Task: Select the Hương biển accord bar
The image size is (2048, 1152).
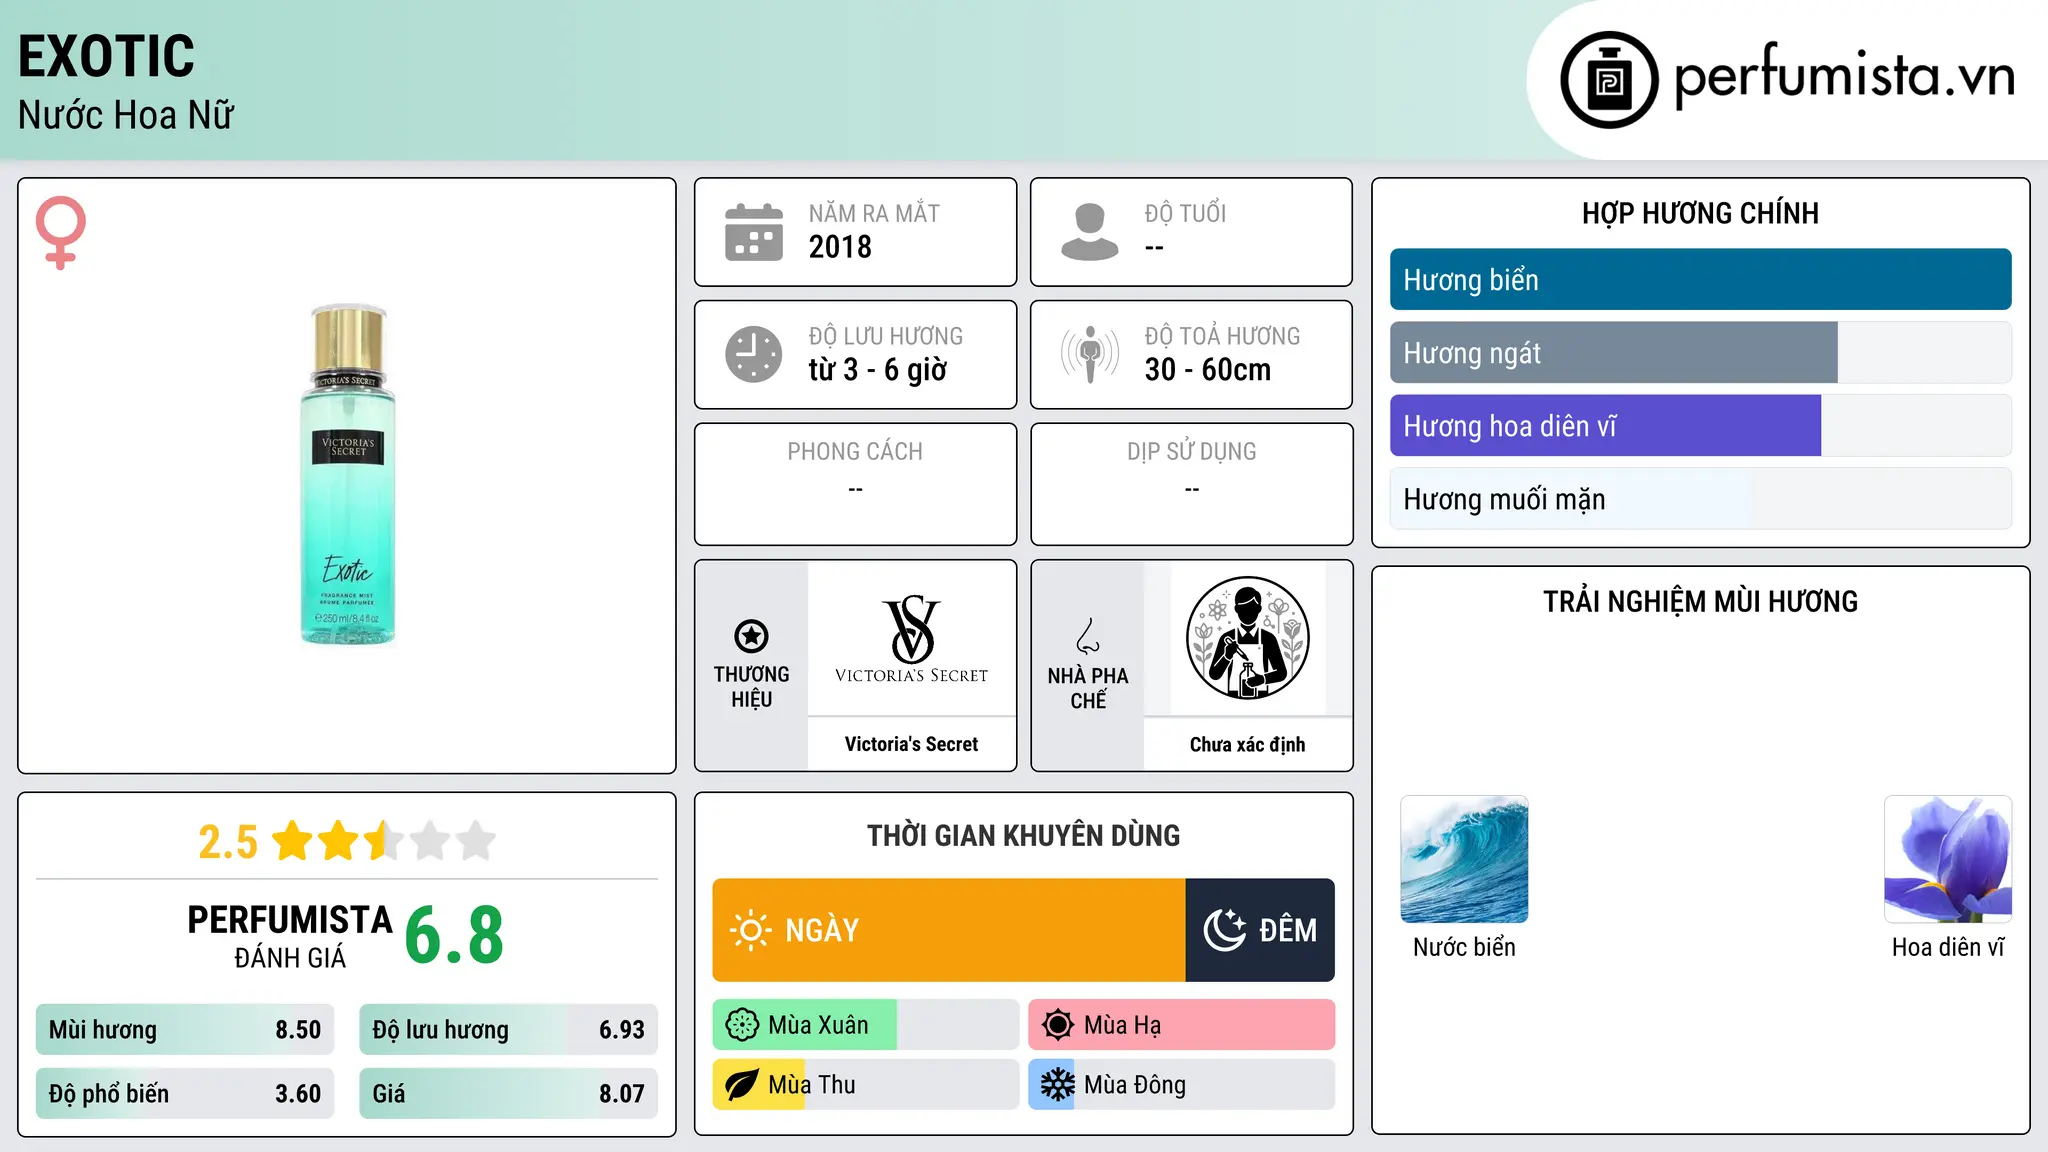Action: coord(1700,280)
